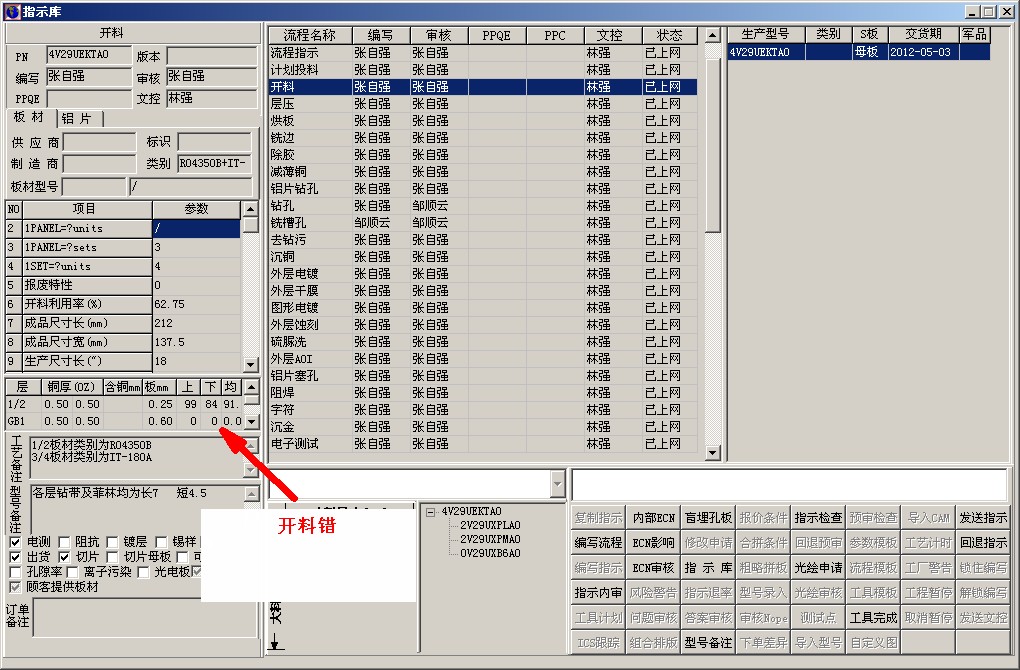Click the 工具完成 button
Image resolution: width=1020 pixels, height=670 pixels.
[x=873, y=618]
